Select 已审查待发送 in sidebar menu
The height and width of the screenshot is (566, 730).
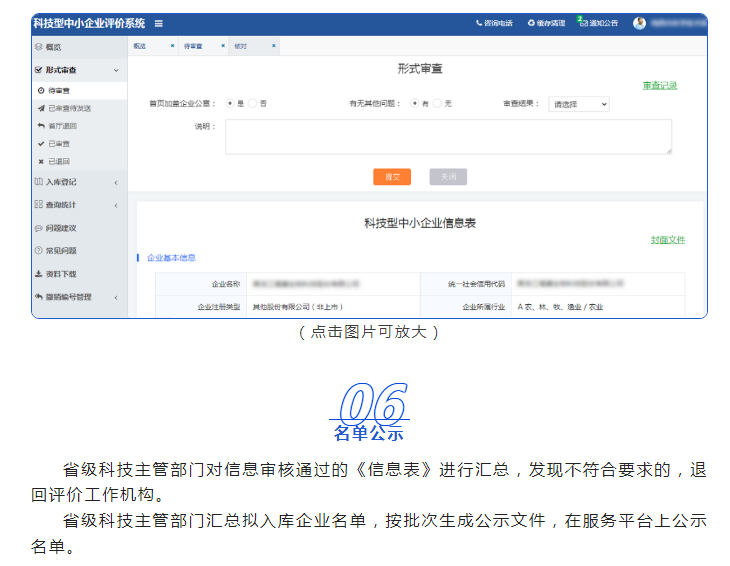(x=69, y=108)
